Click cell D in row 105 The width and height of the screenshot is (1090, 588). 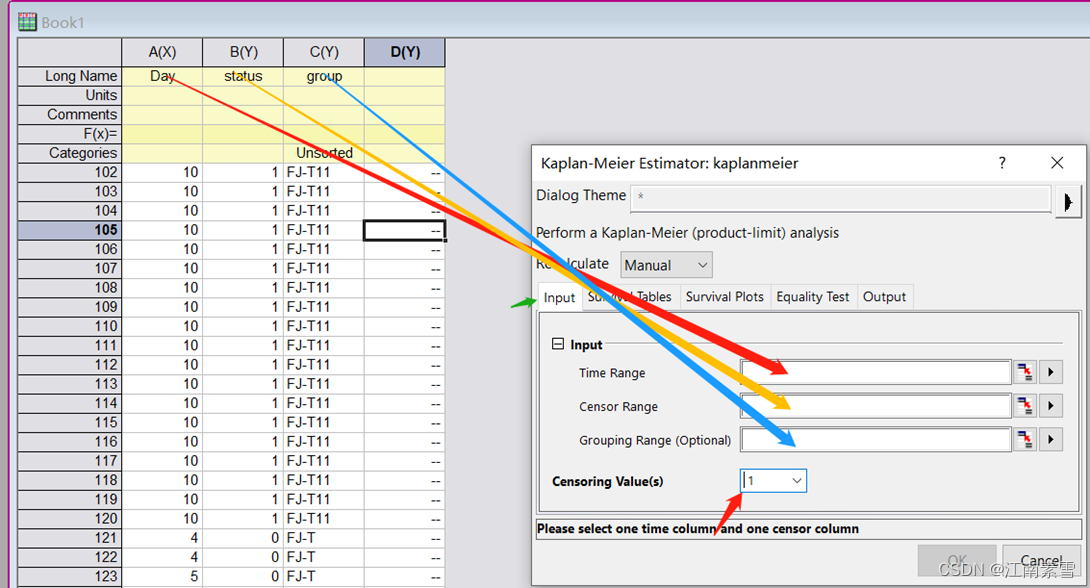coord(405,230)
